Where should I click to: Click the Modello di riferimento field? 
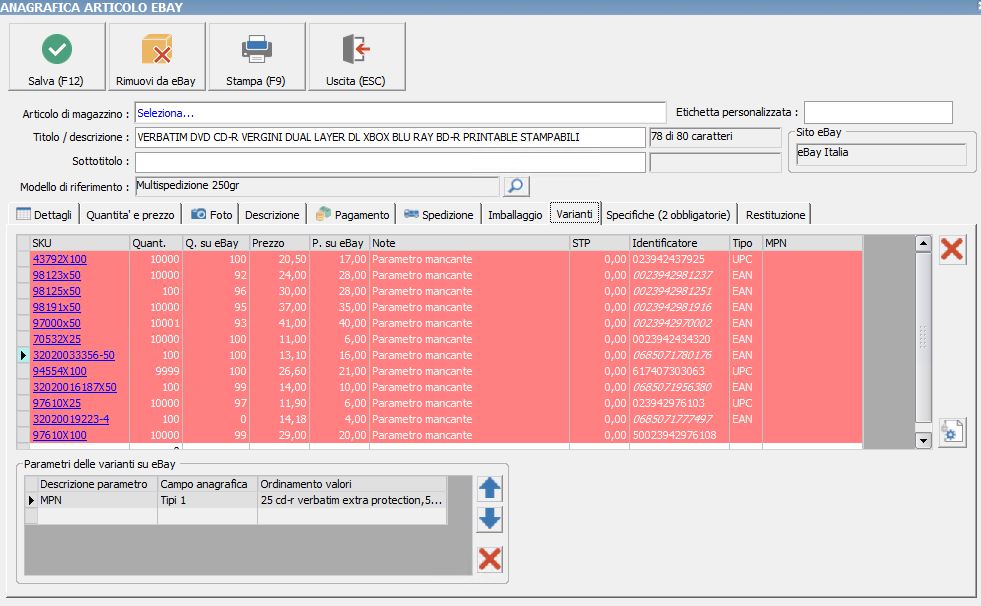tap(317, 186)
